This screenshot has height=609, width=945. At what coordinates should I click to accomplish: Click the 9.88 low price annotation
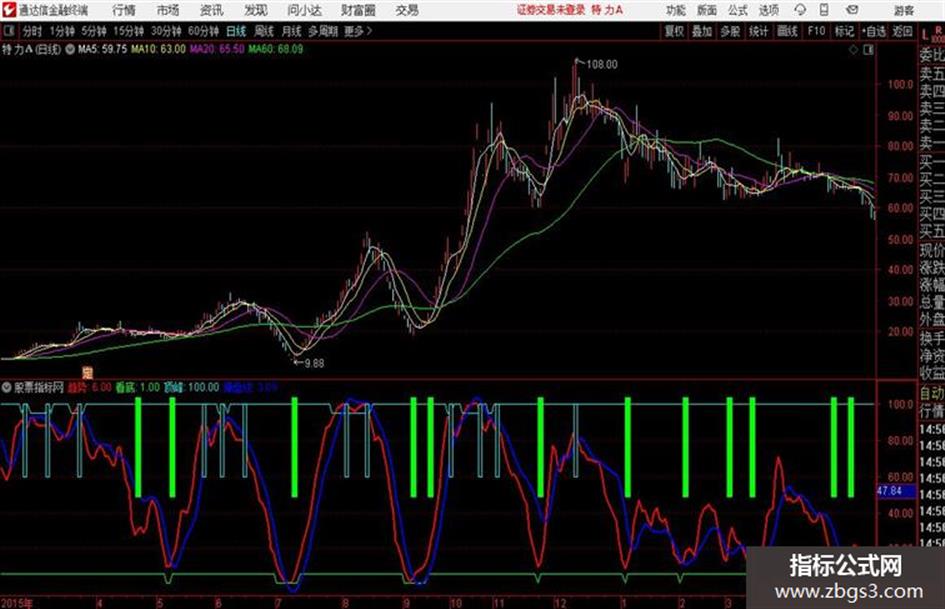tap(314, 363)
